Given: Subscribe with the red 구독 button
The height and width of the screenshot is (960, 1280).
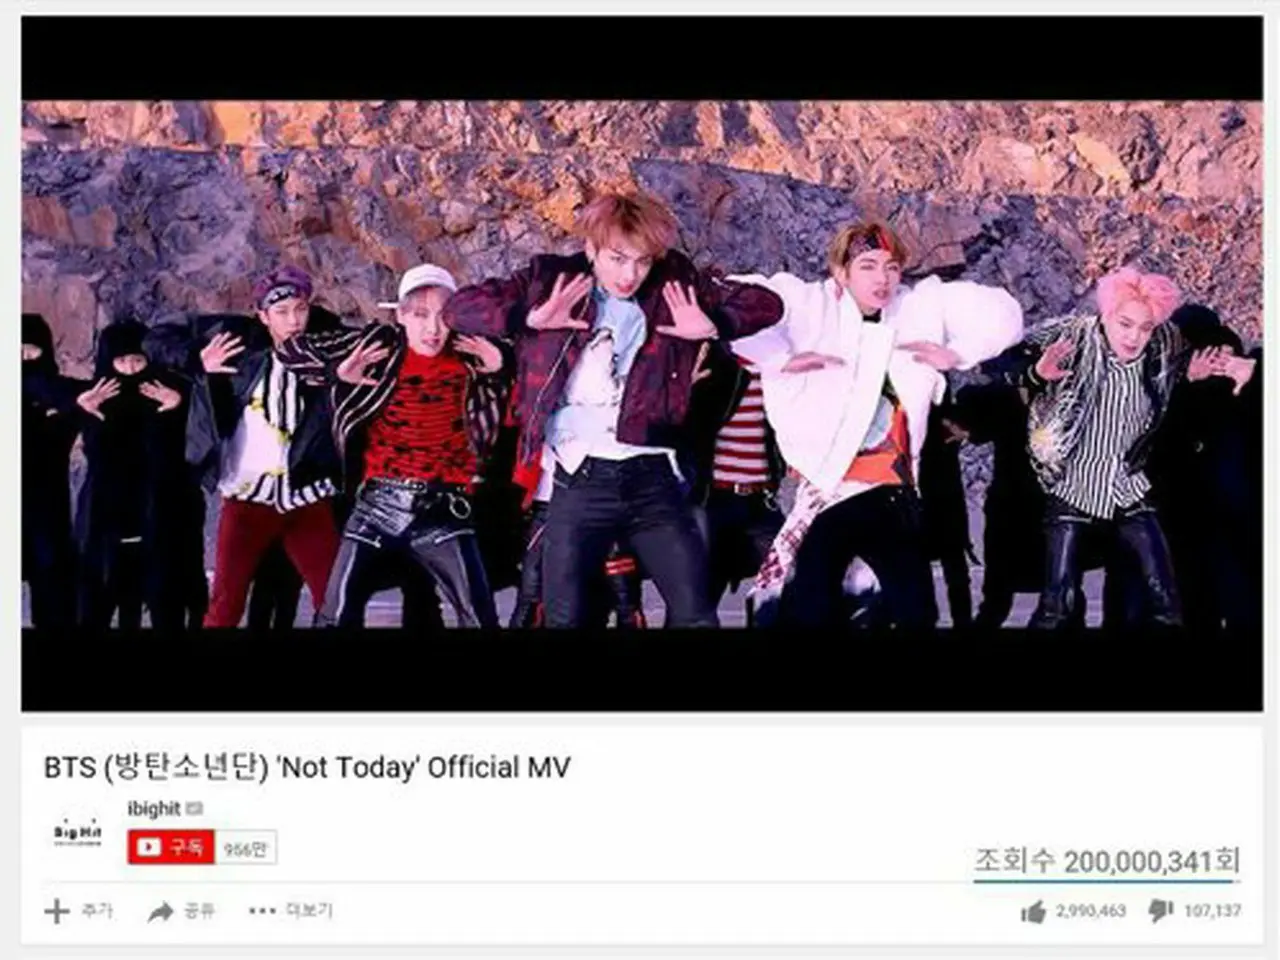Looking at the screenshot, I should coord(171,848).
